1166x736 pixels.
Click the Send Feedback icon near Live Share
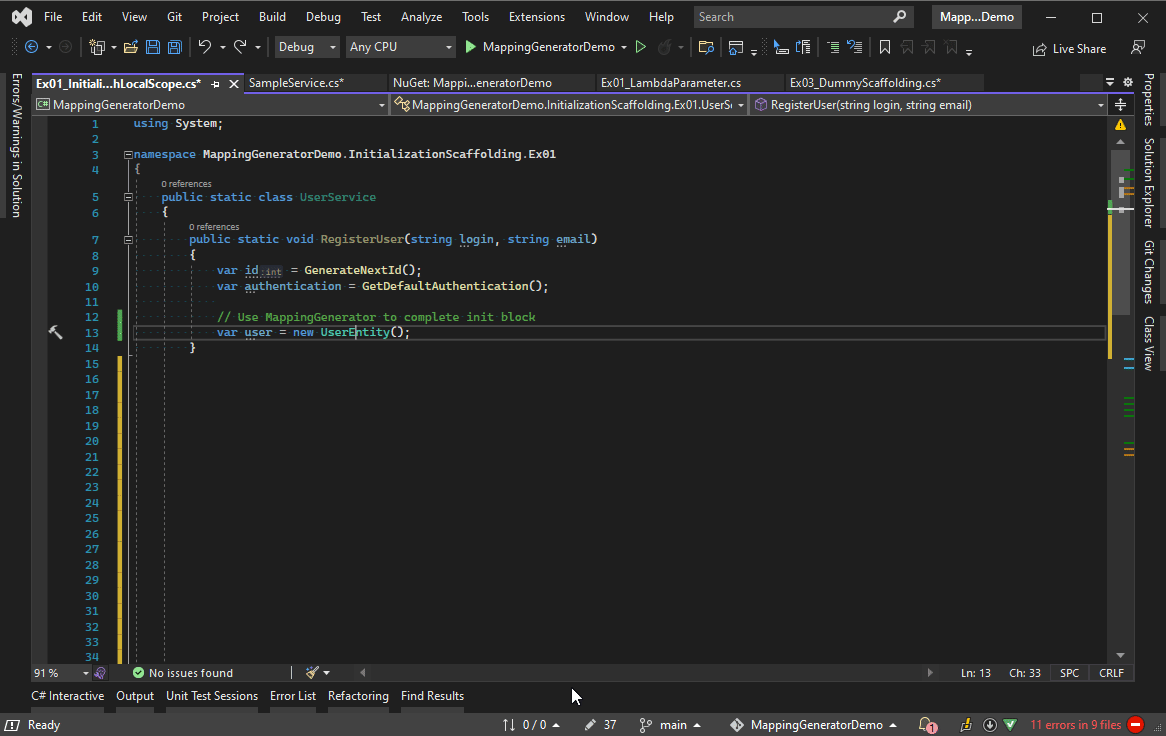[x=1139, y=48]
